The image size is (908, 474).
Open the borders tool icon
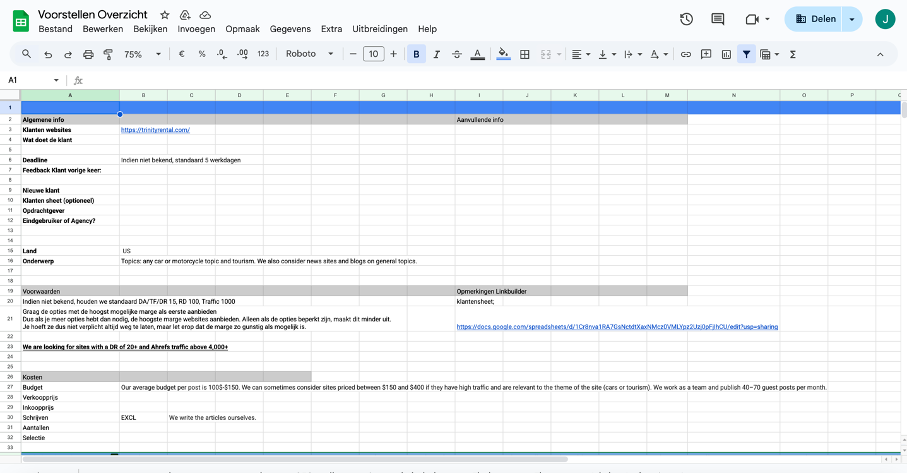[525, 54]
